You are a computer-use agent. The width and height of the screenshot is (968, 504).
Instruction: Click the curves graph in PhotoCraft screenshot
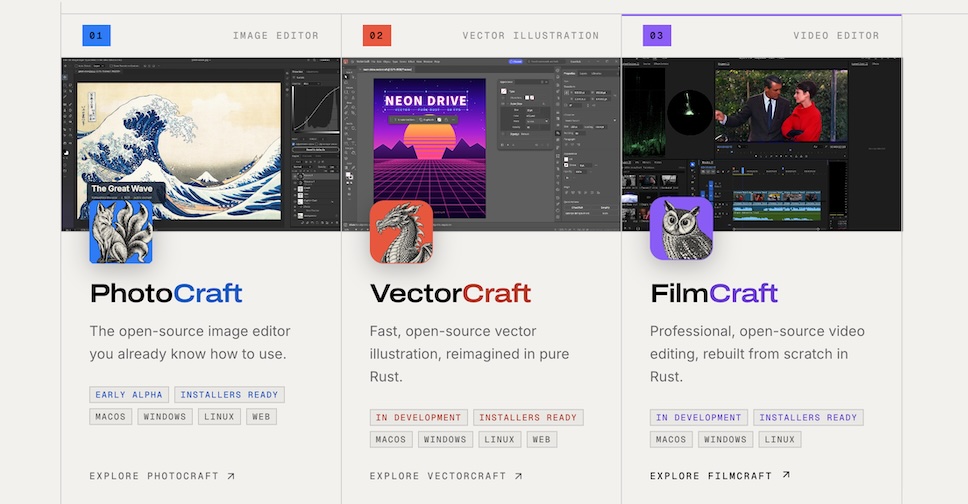(x=315, y=108)
